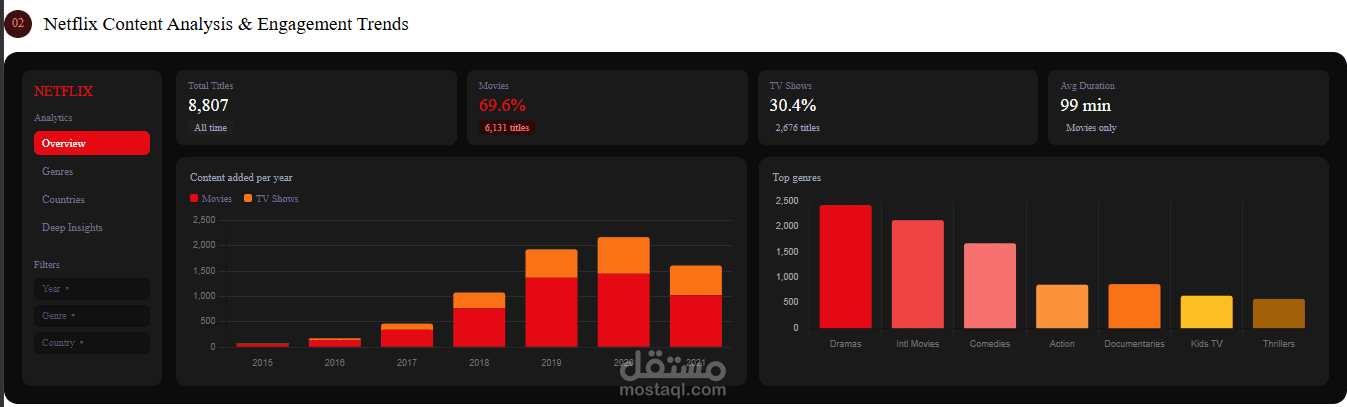Click the 2019 TV Shows orange segment

point(551,263)
